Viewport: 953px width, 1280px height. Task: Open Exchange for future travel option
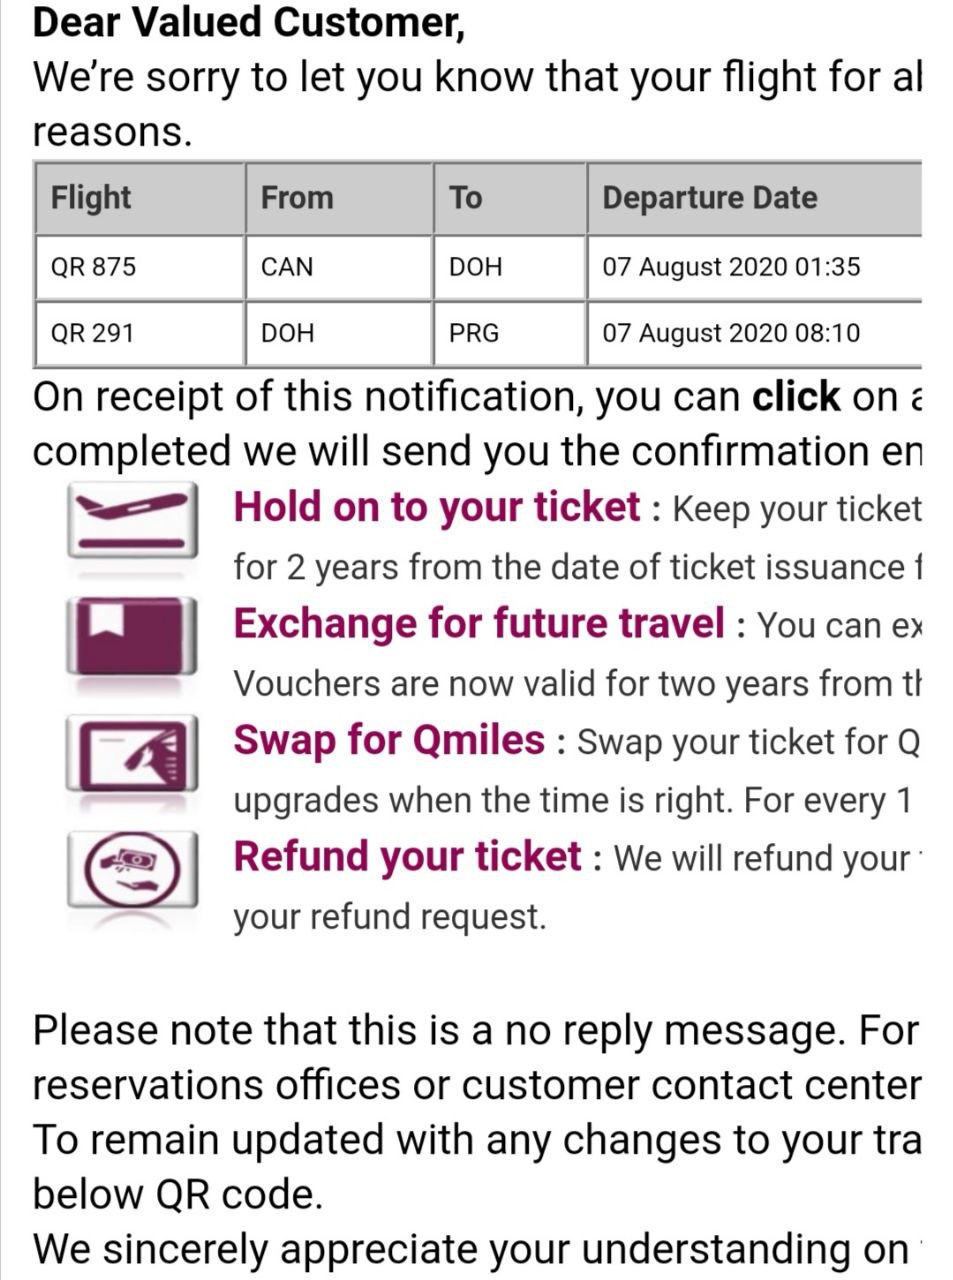[478, 623]
